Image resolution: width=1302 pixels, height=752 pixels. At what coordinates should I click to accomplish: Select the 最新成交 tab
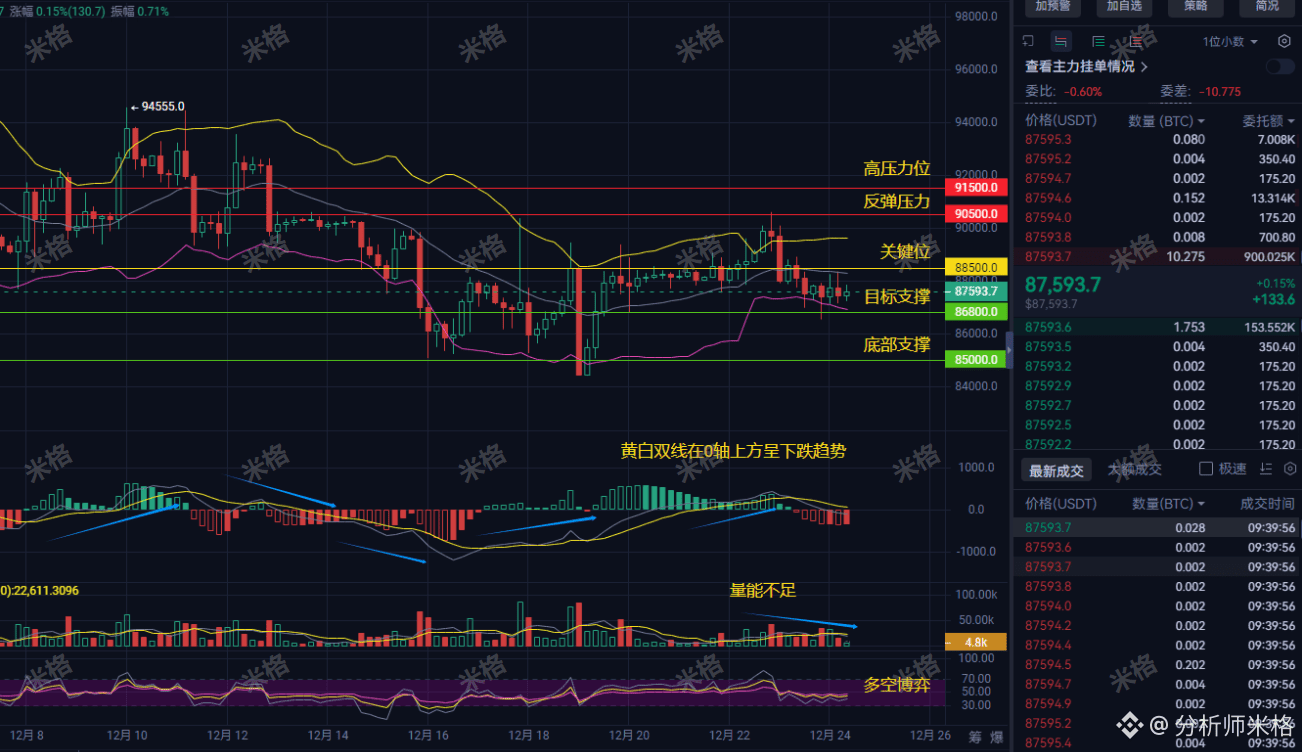click(x=1056, y=469)
